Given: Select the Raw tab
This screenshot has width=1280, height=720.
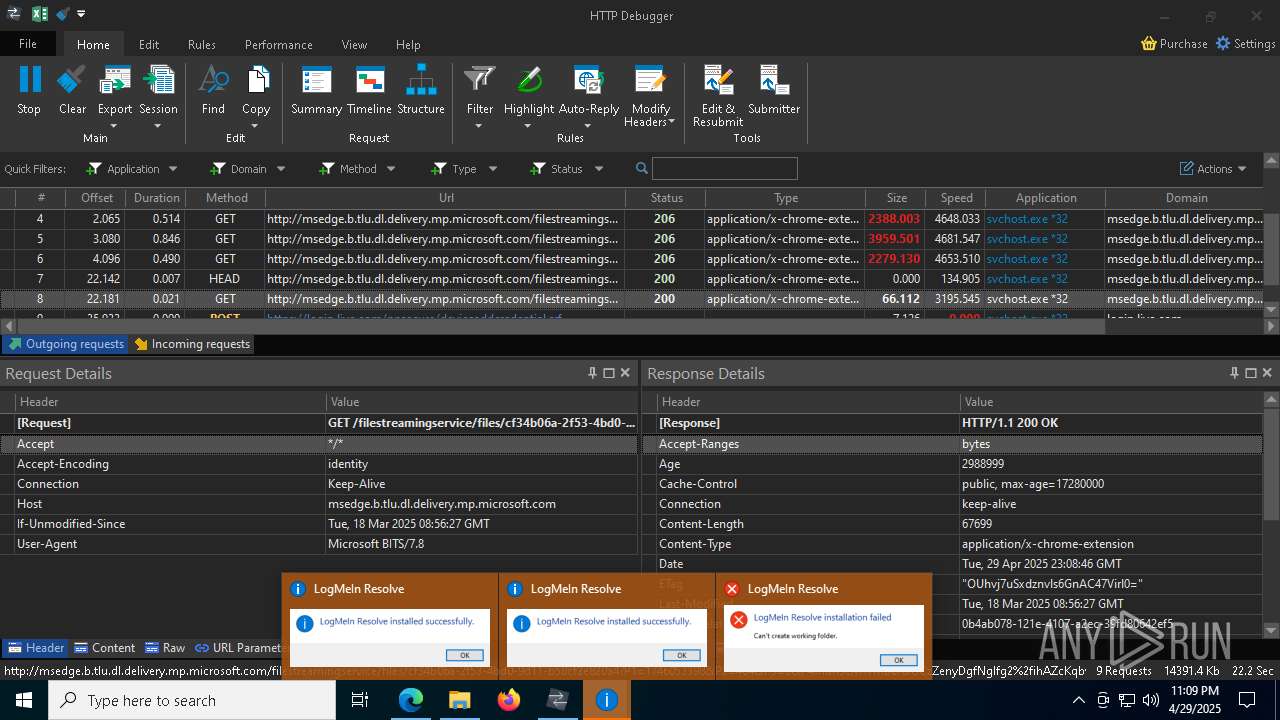Looking at the screenshot, I should point(165,647).
